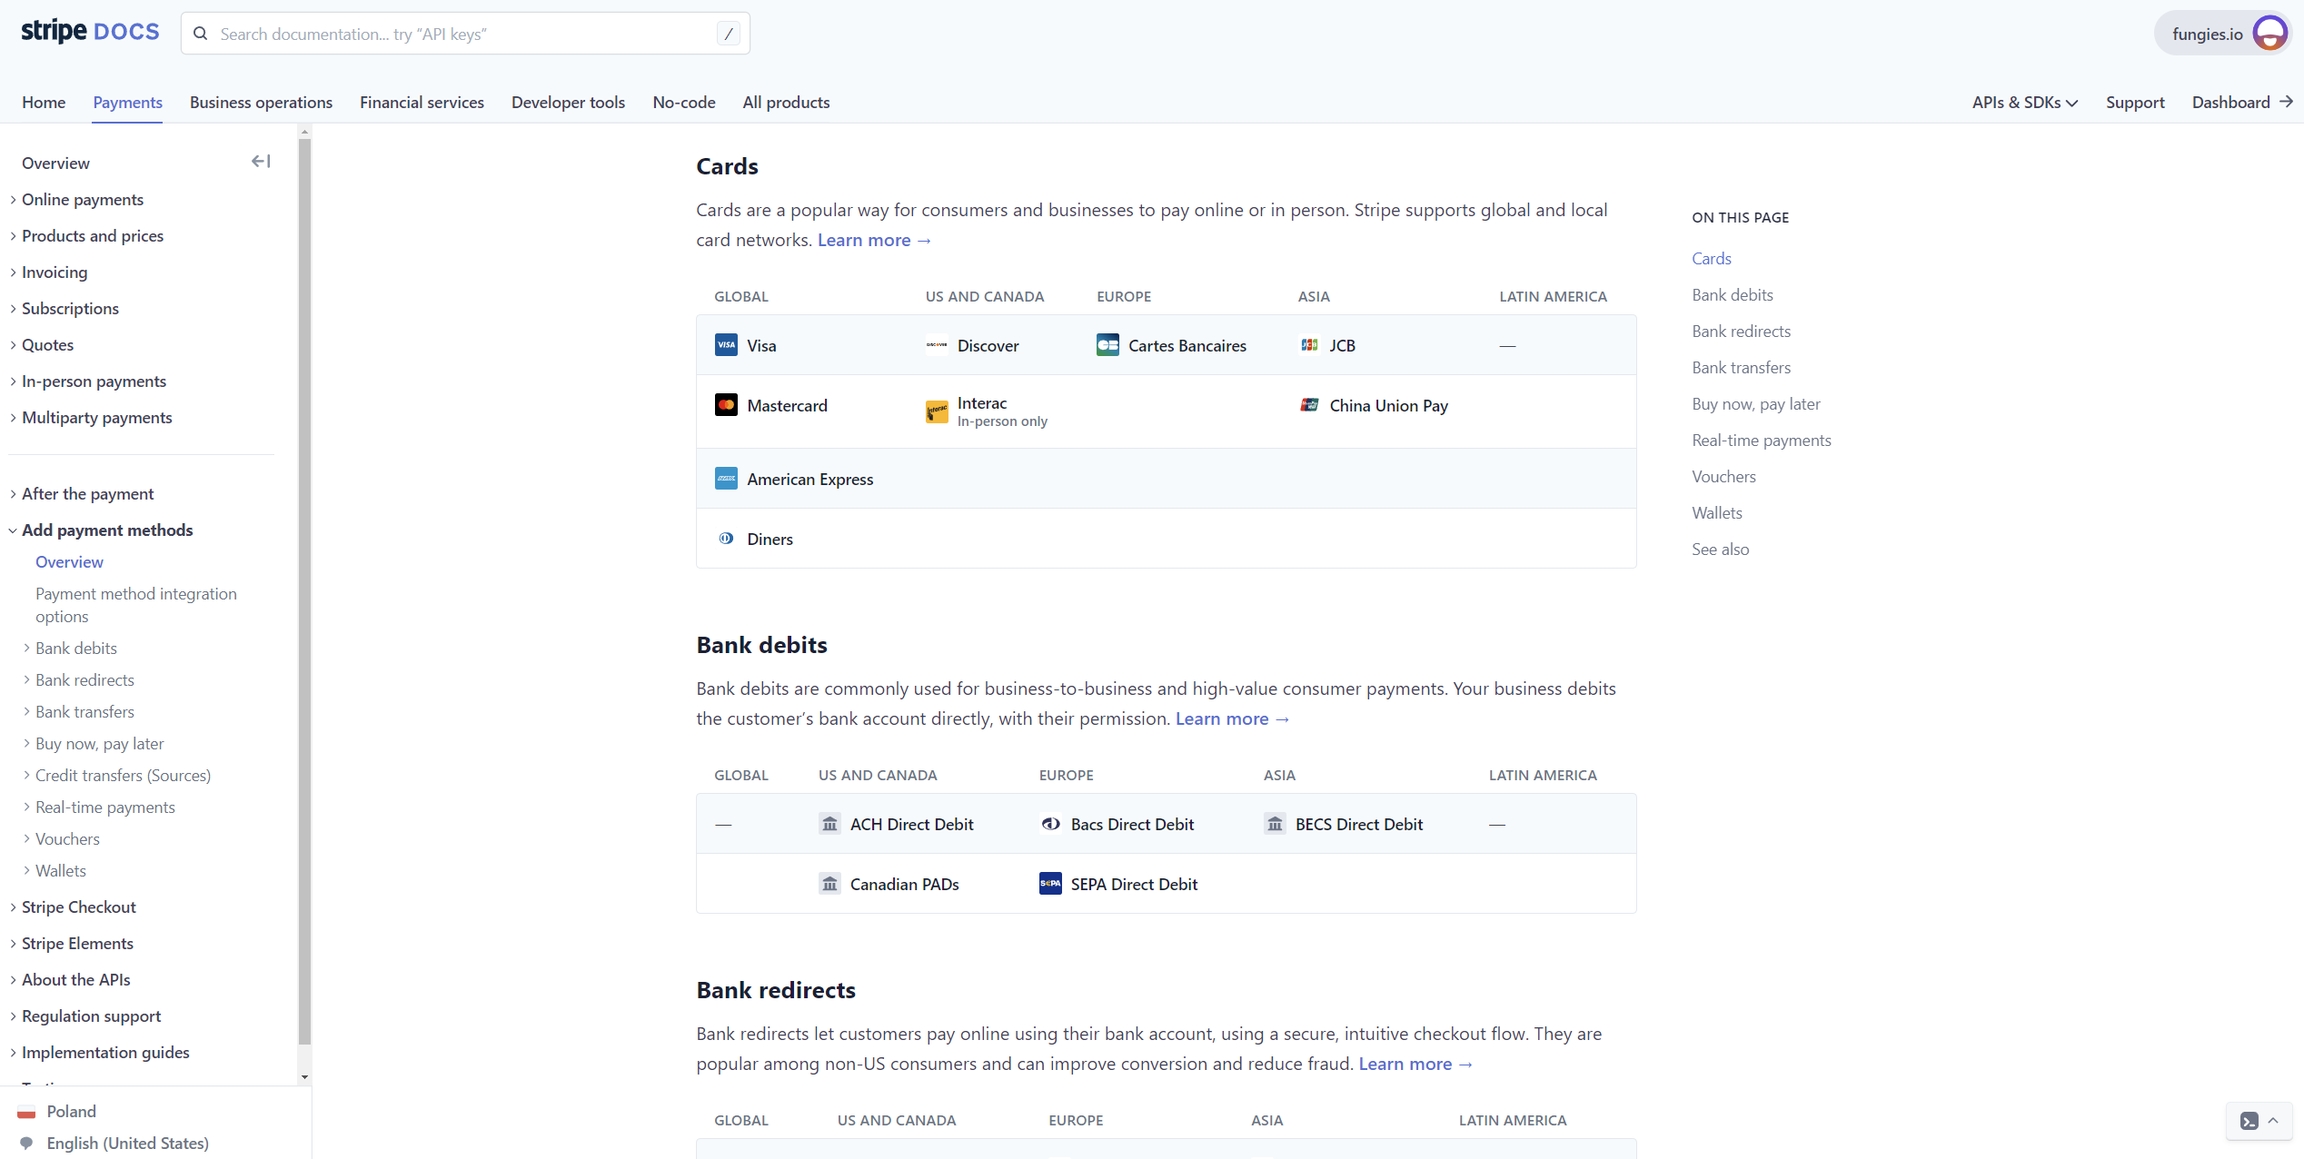Expand the Online payments sidebar section
Viewport: 2304px width, 1159px height.
click(x=82, y=199)
